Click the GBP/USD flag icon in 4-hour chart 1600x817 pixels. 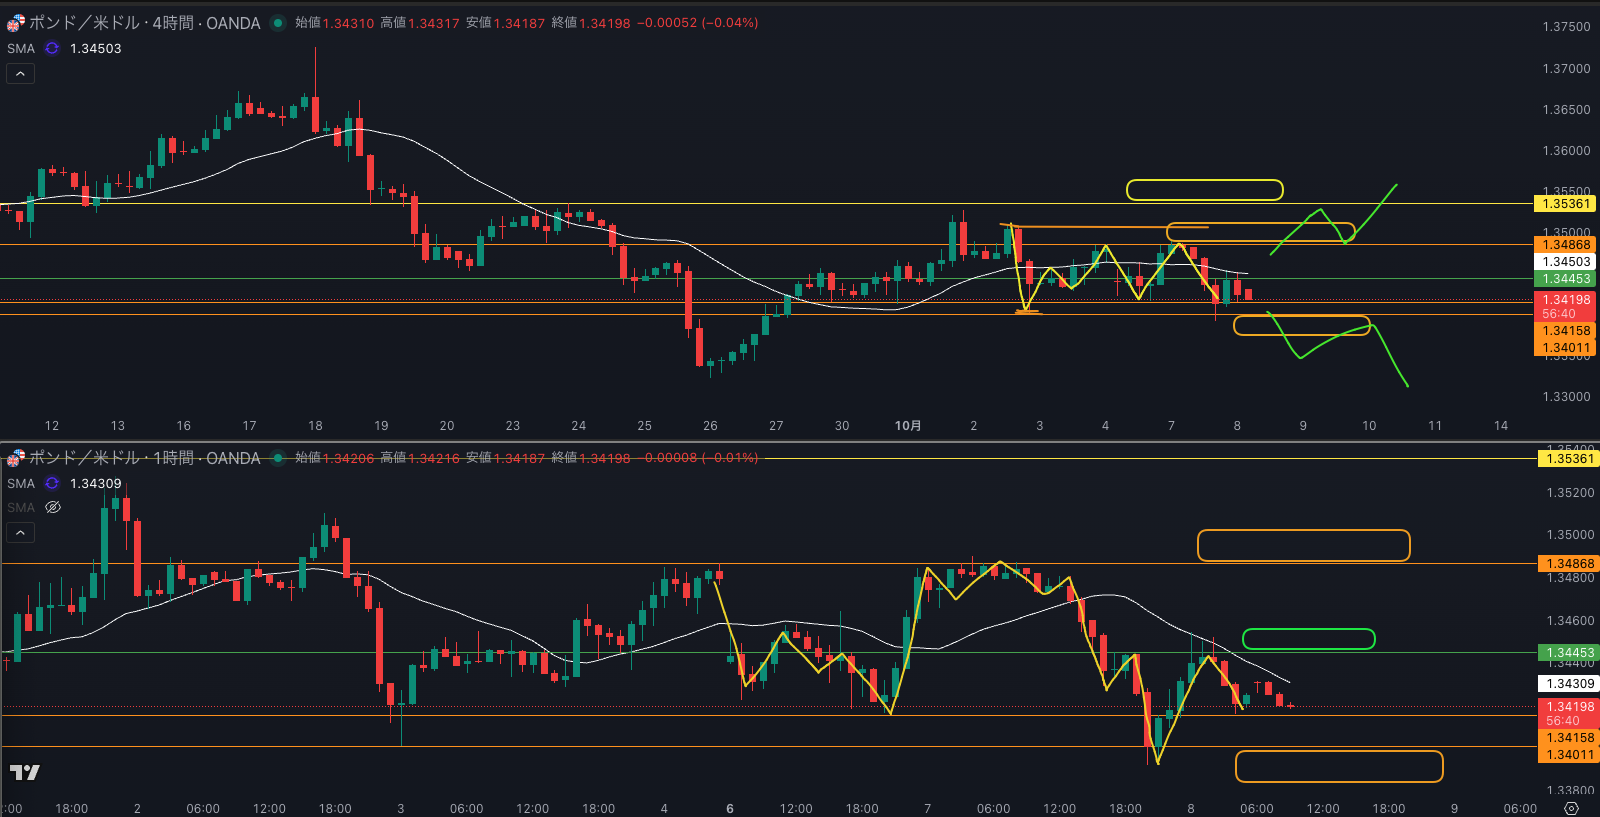(15, 22)
